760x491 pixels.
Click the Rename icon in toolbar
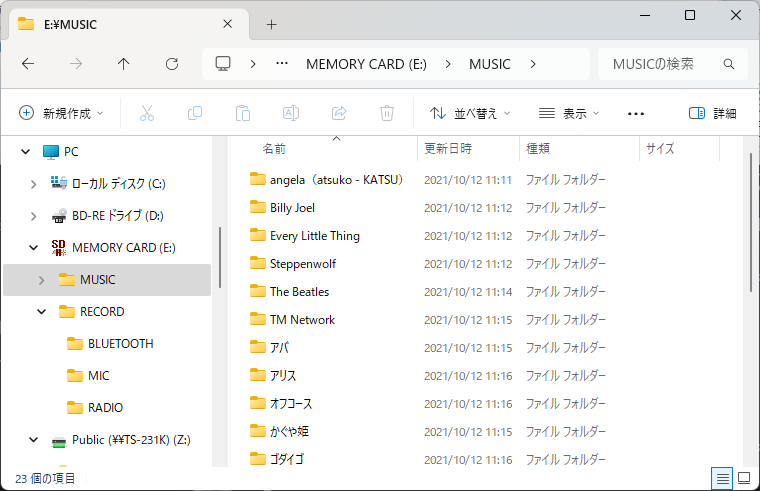click(x=291, y=113)
